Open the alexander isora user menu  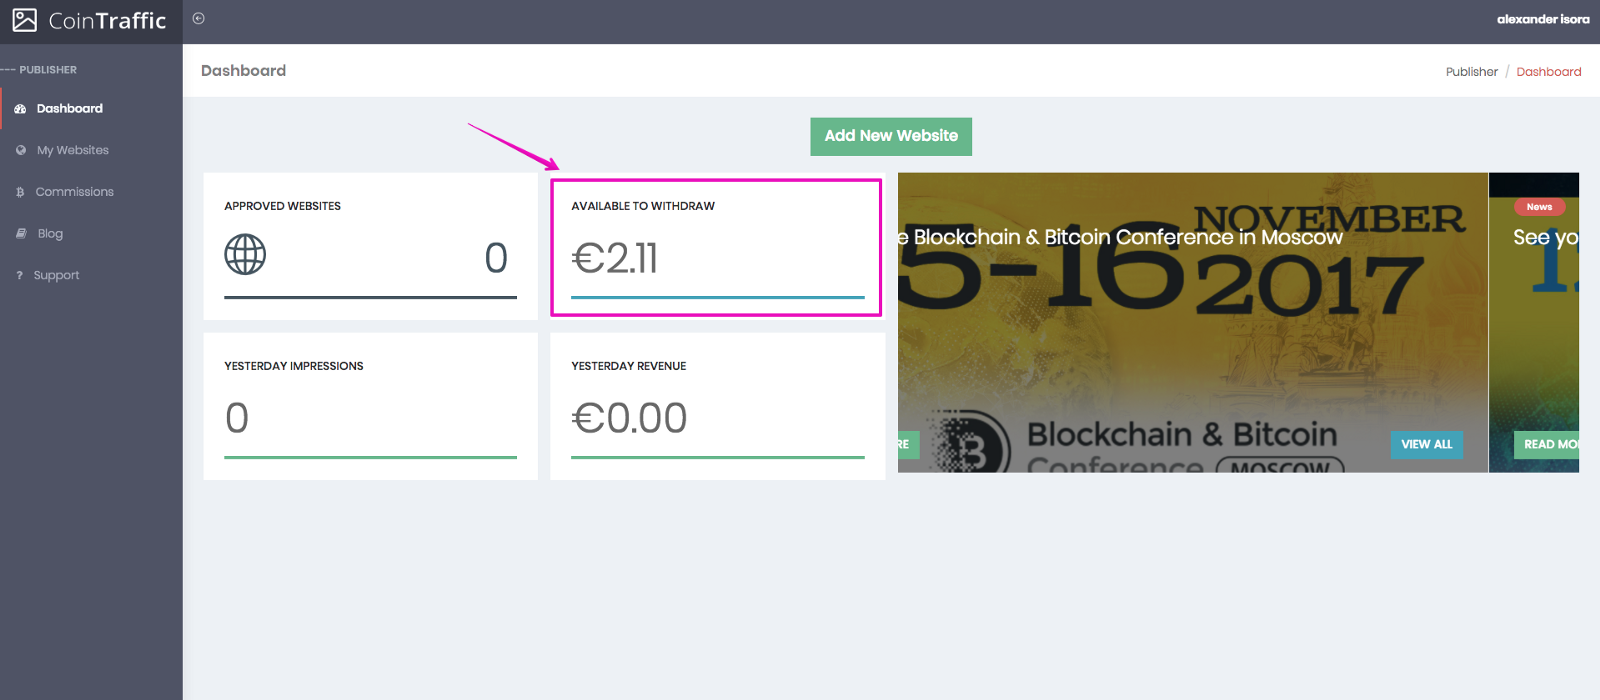(1542, 19)
